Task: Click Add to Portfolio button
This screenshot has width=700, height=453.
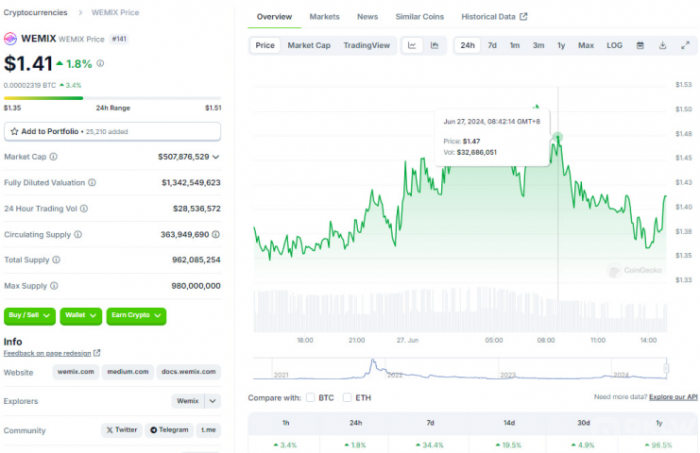Action: (x=112, y=132)
